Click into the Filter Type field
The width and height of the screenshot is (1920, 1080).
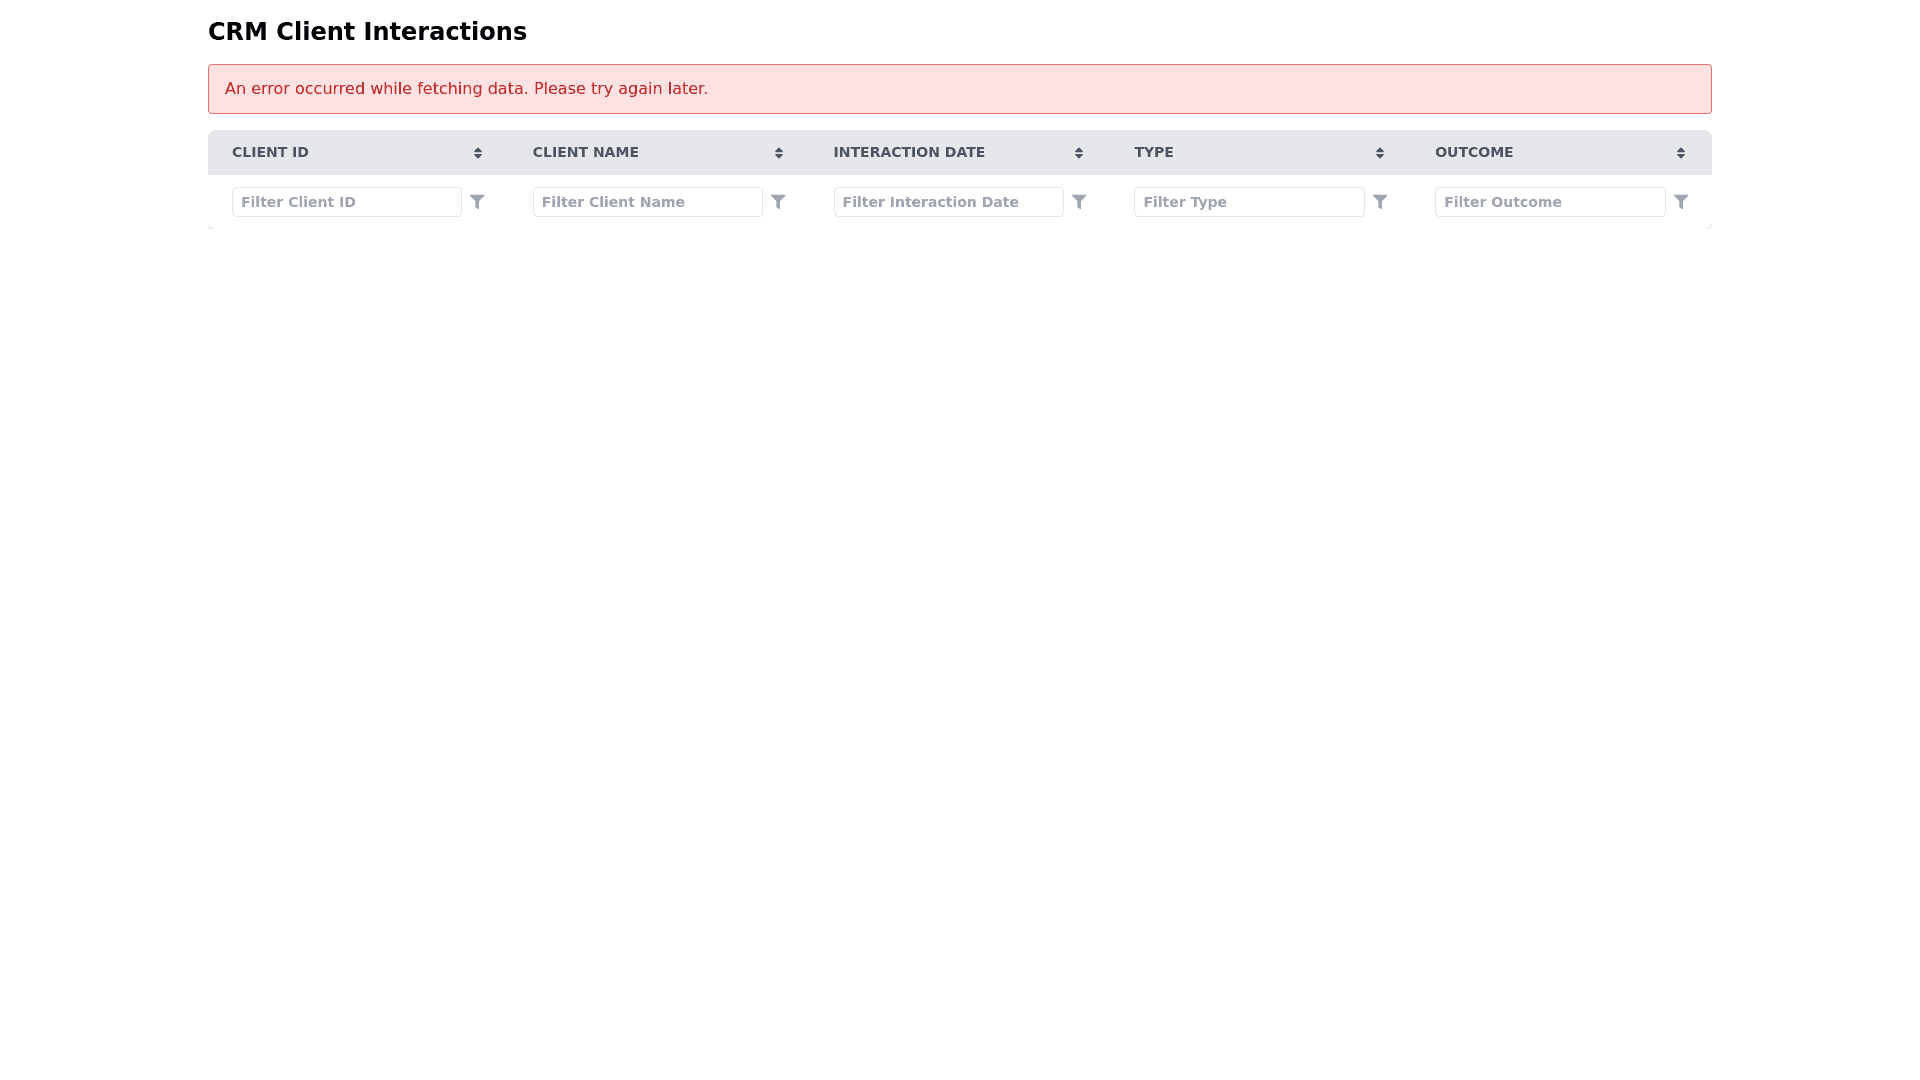1248,202
